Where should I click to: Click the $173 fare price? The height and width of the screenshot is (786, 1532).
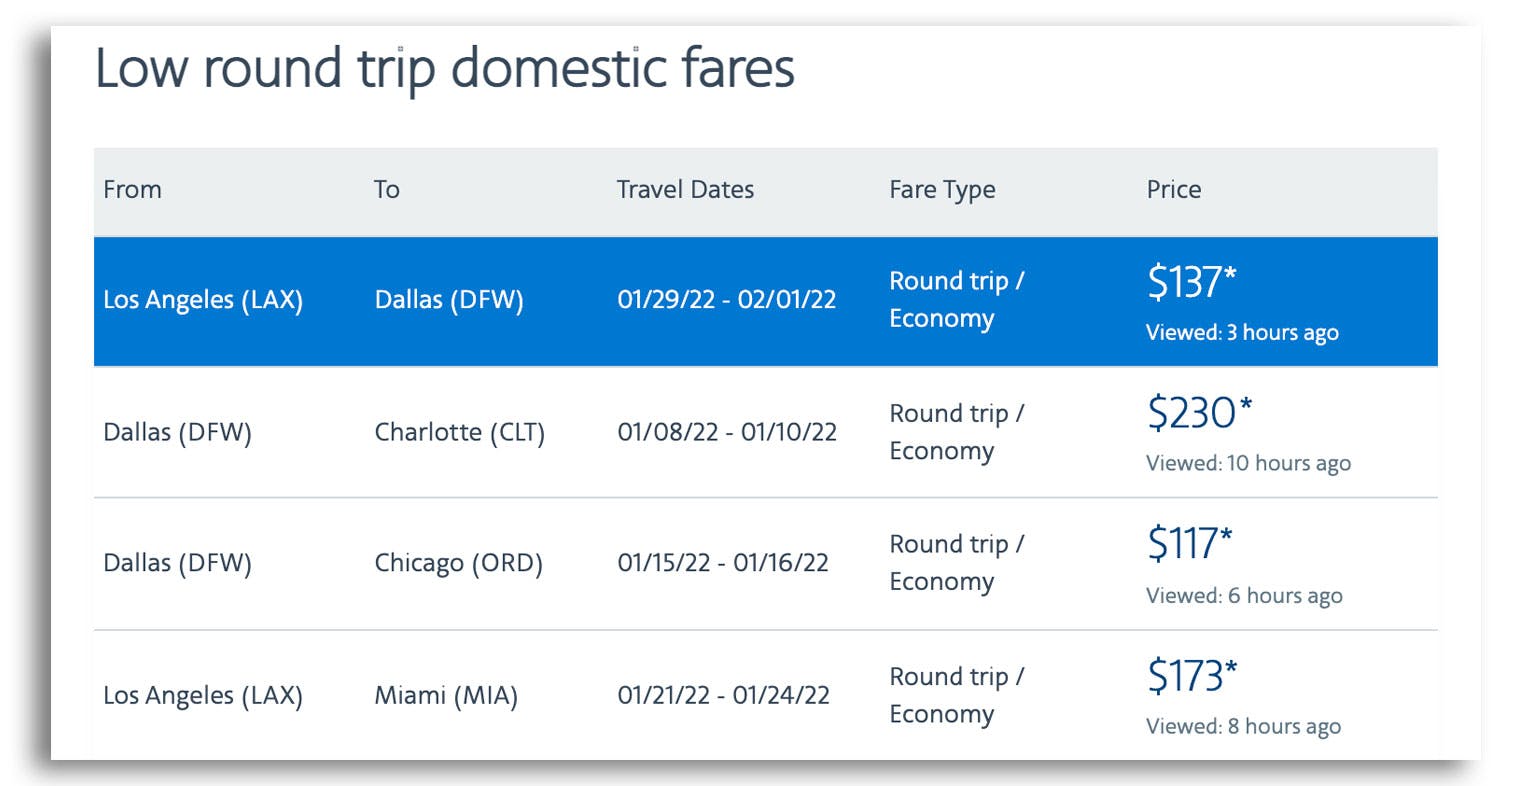point(1191,676)
